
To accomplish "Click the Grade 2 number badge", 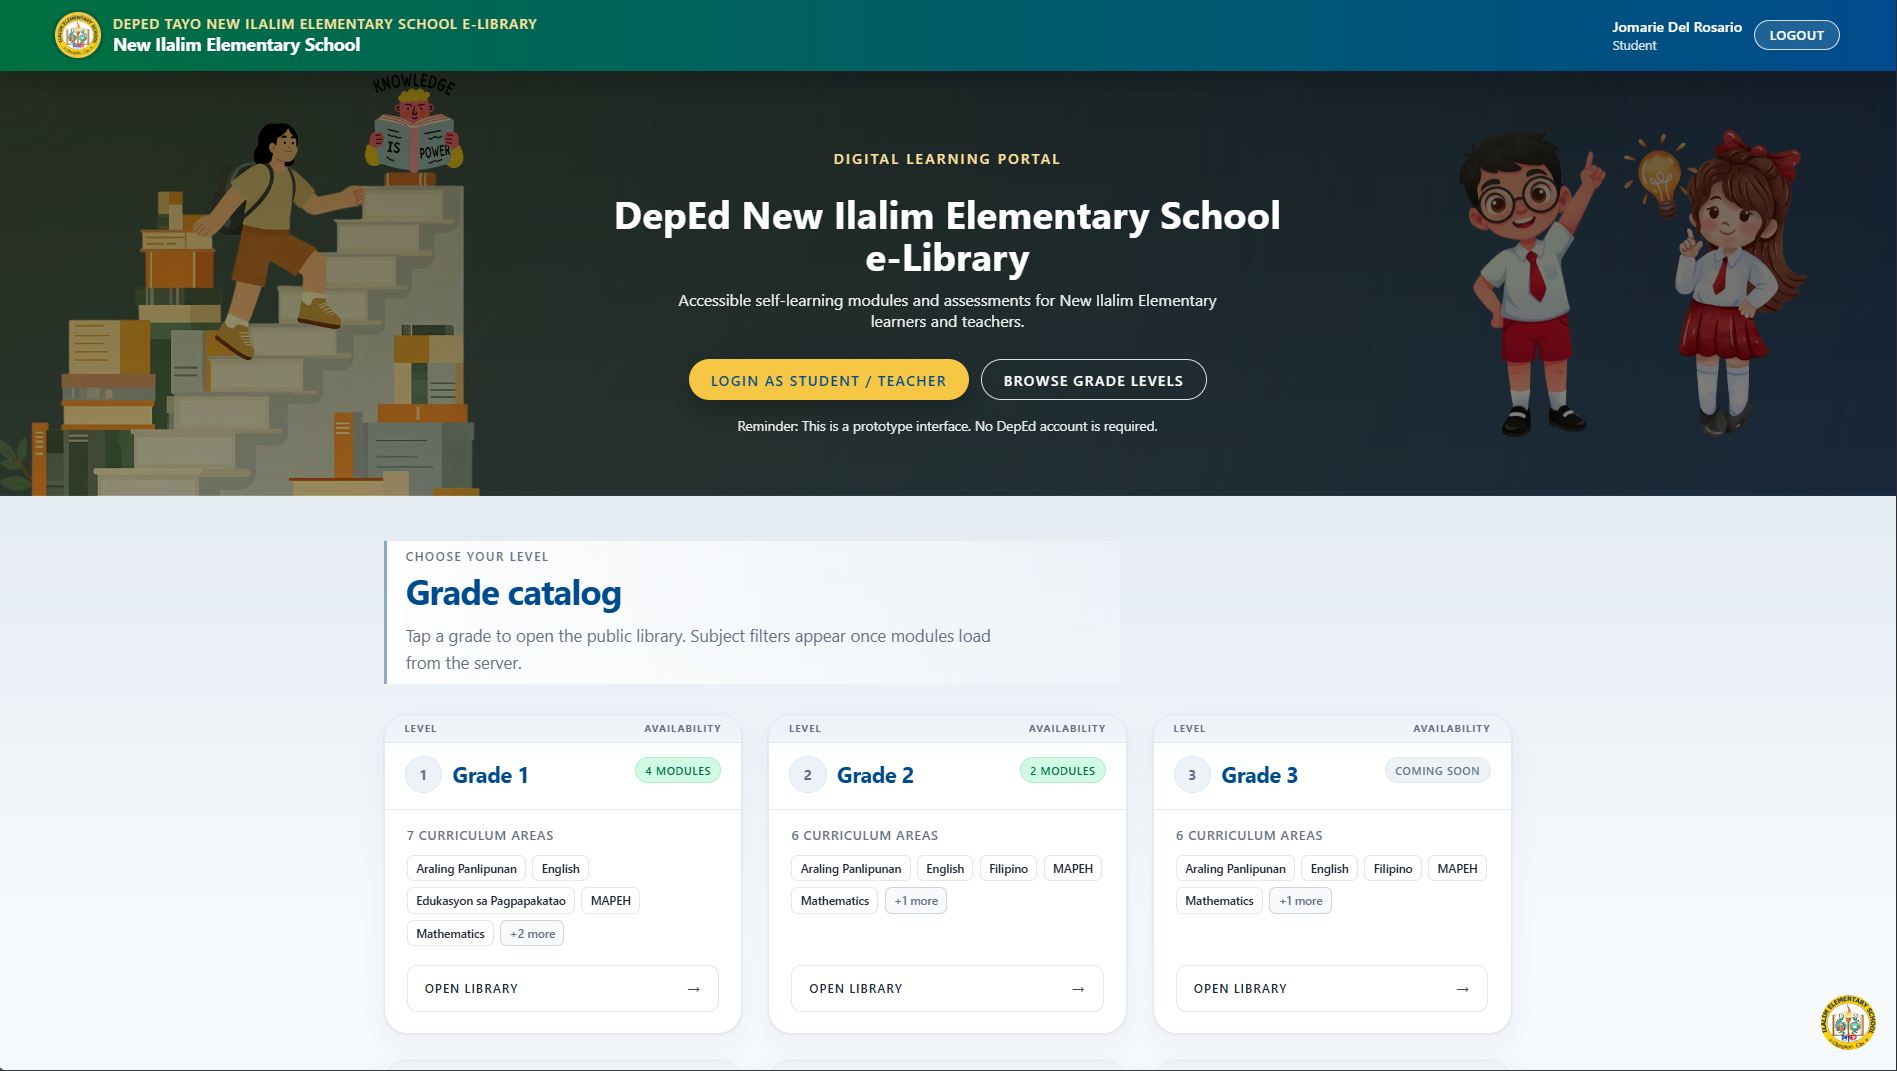I will click(808, 775).
